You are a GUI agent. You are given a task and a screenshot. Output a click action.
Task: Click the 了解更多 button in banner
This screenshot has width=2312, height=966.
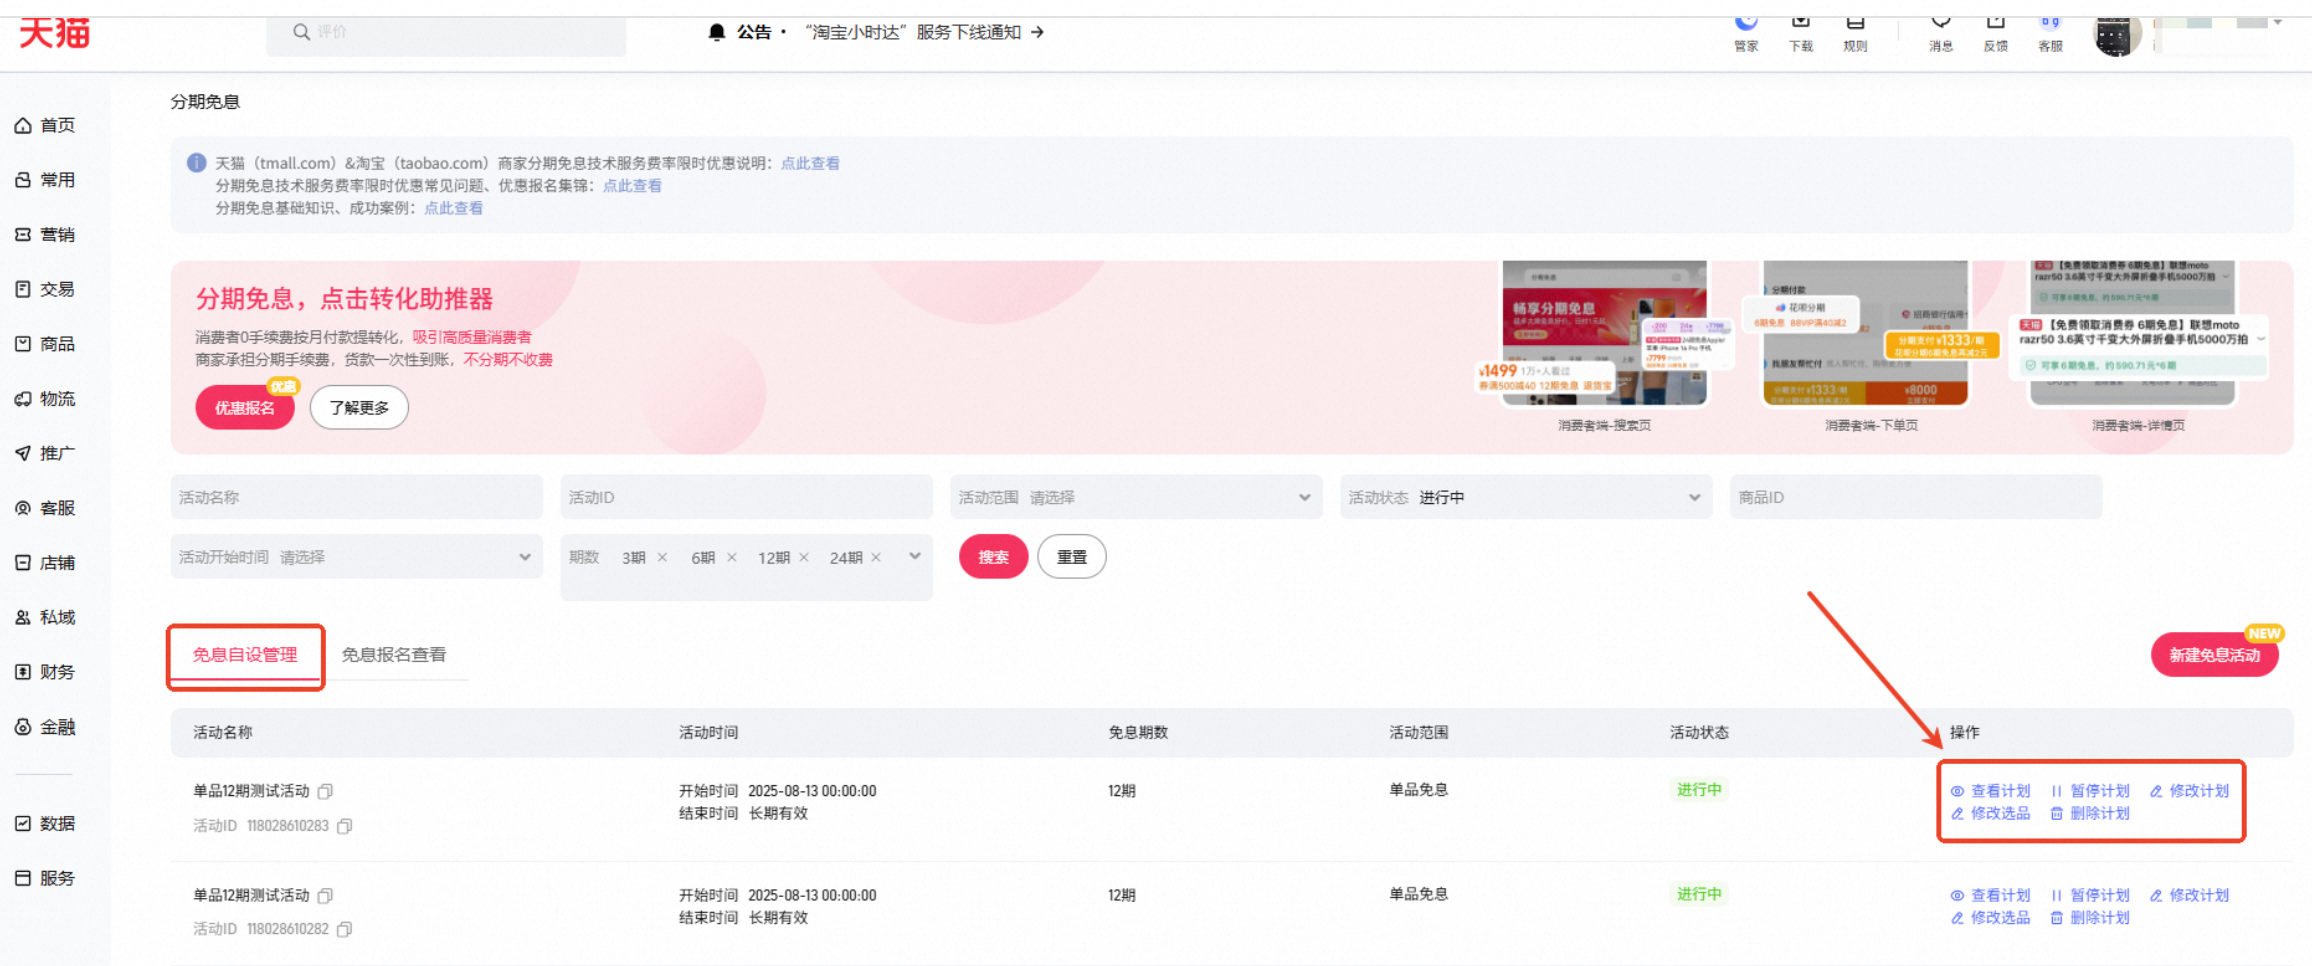(359, 408)
